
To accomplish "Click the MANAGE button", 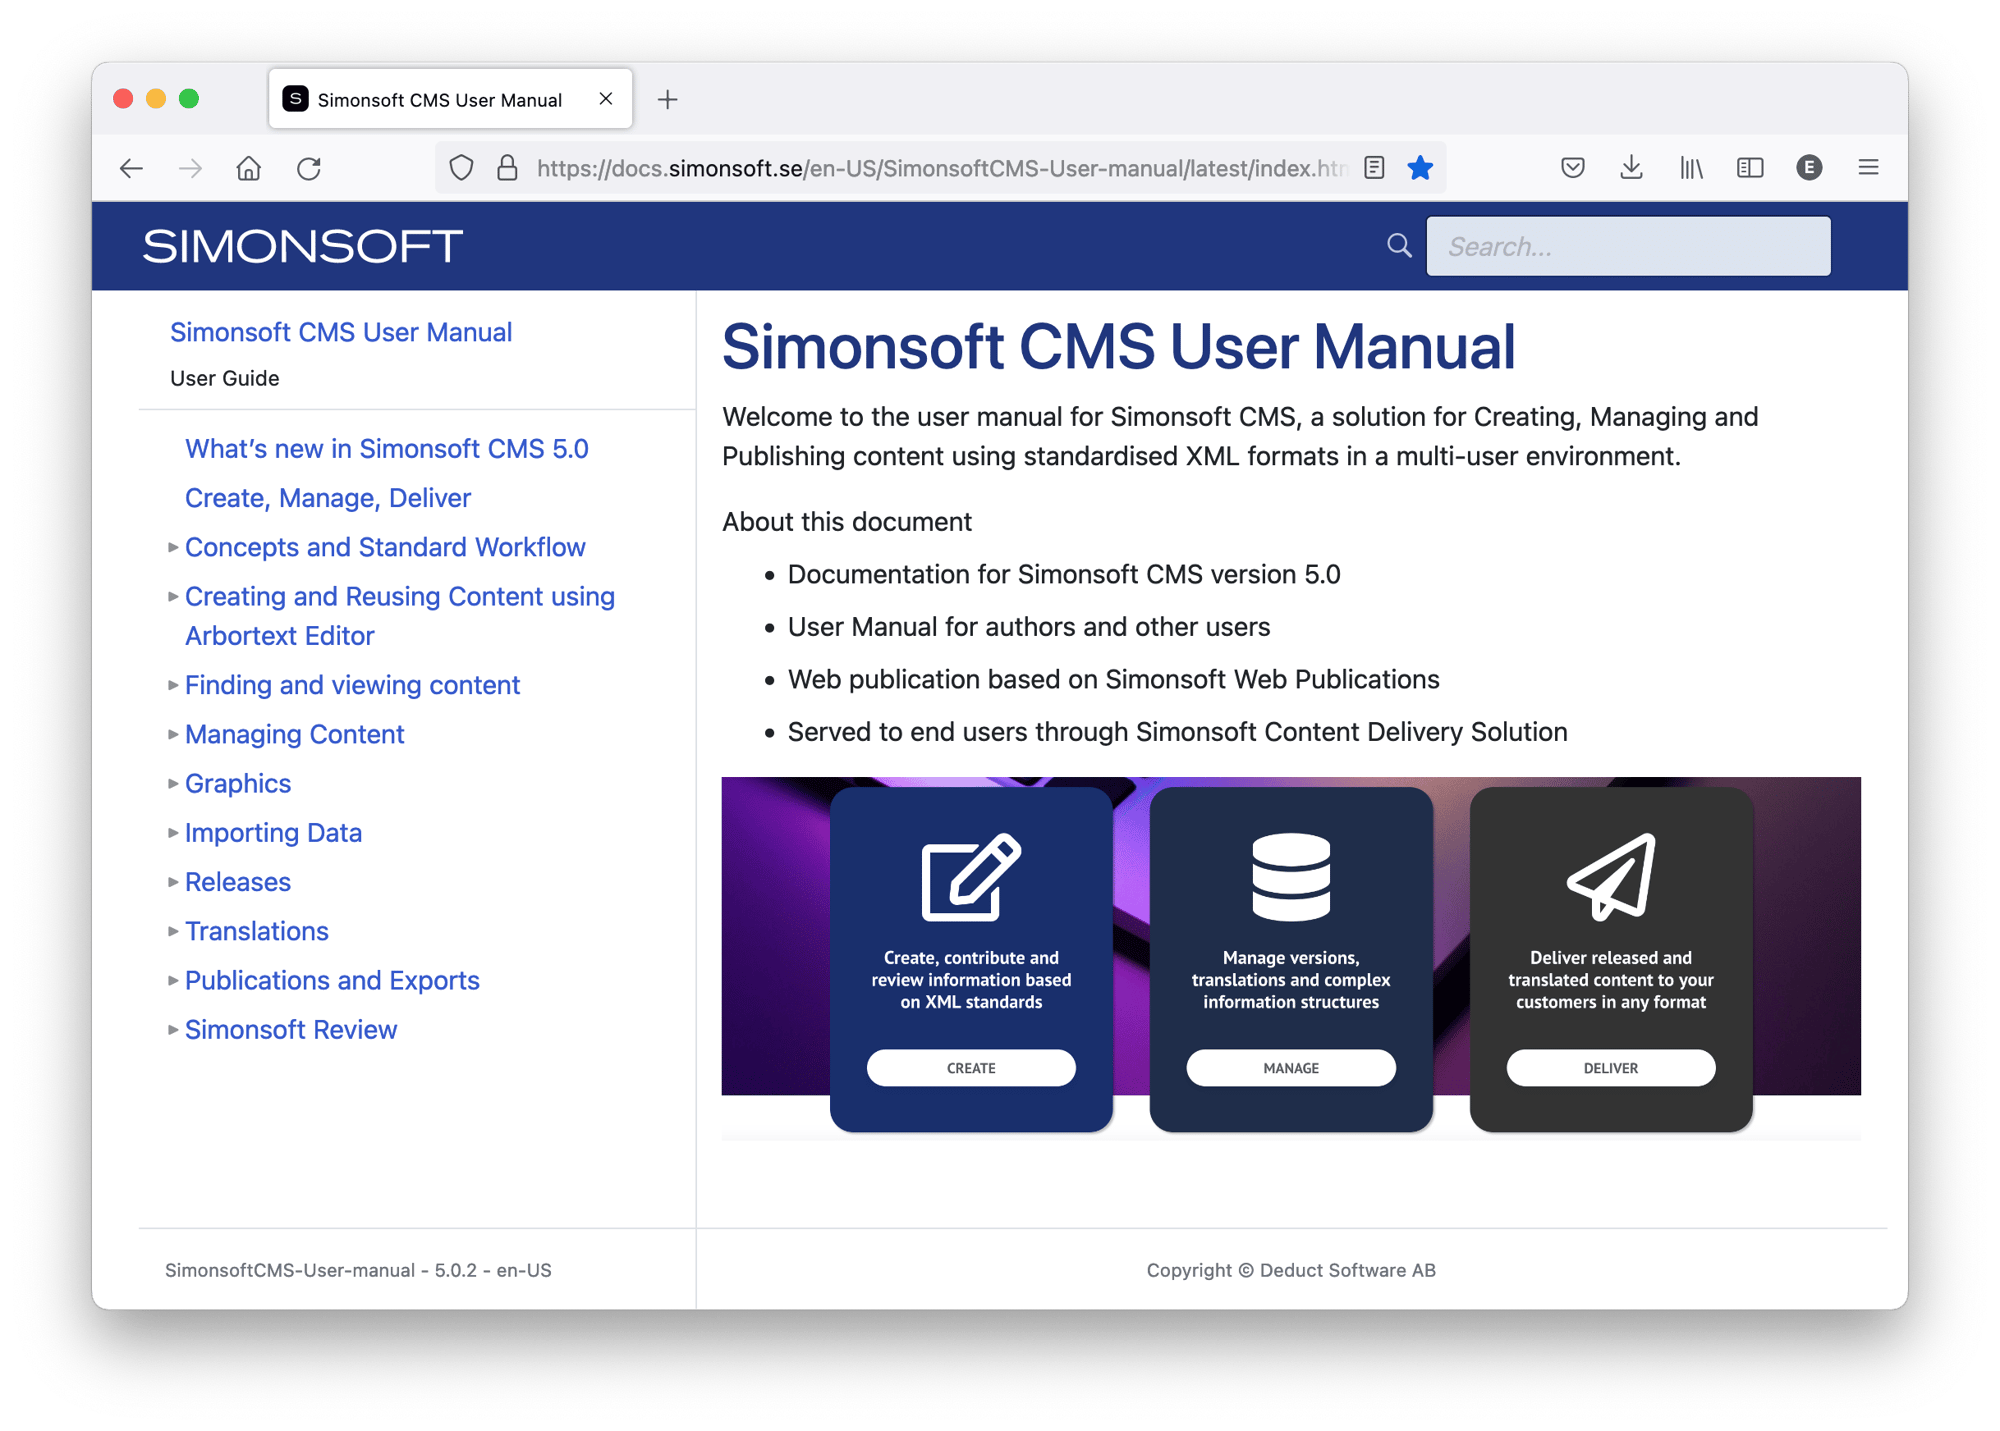I will (1291, 1068).
